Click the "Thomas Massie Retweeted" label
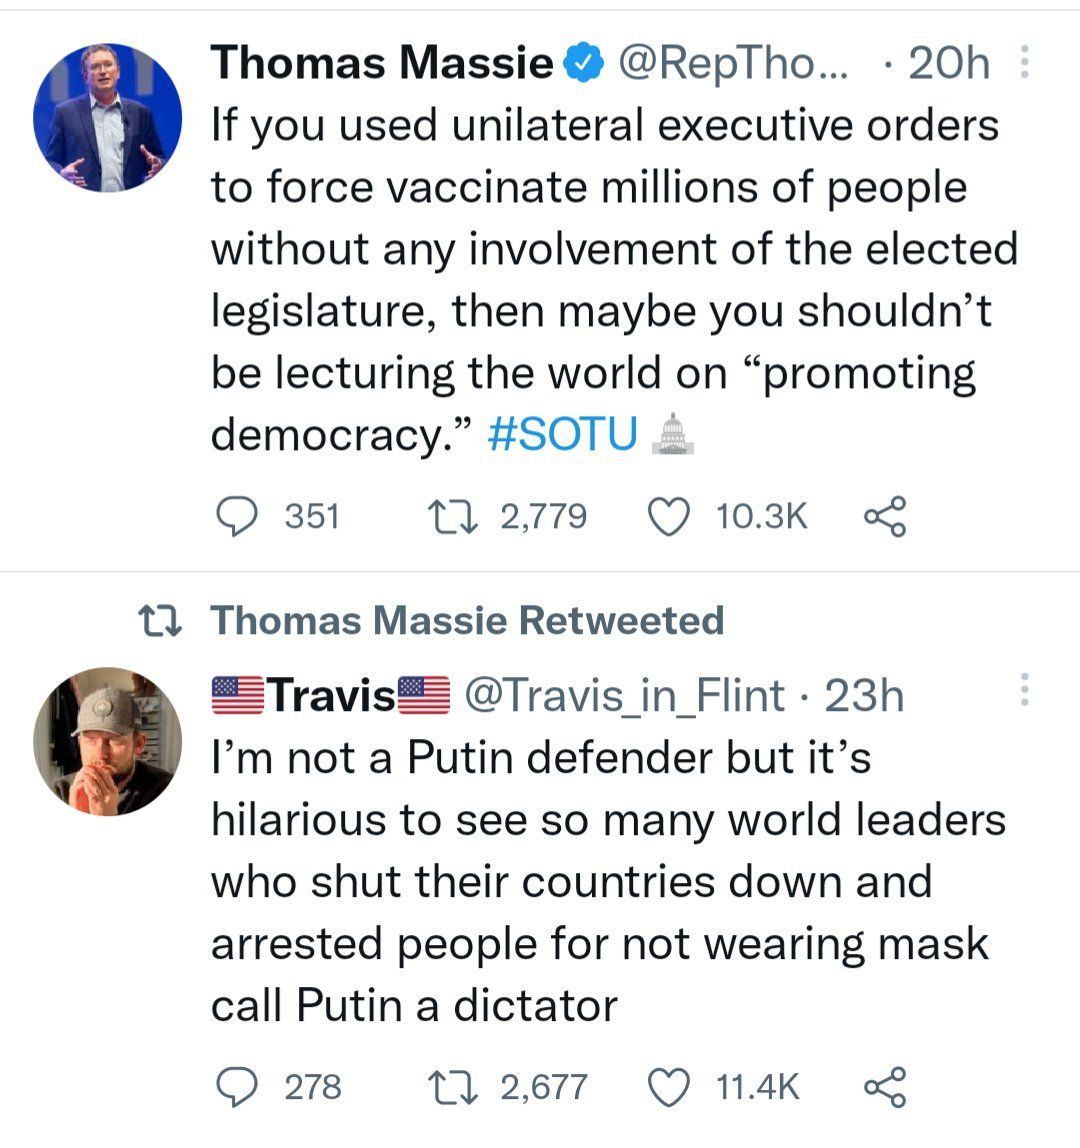This screenshot has width=1080, height=1148. 467,620
